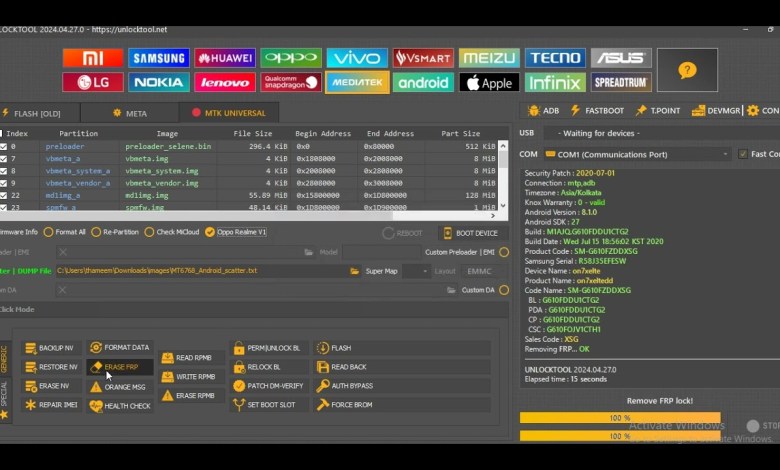Click the partition table horizontal scrollbar
Viewport: 780px width, 470px height.
click(196, 216)
